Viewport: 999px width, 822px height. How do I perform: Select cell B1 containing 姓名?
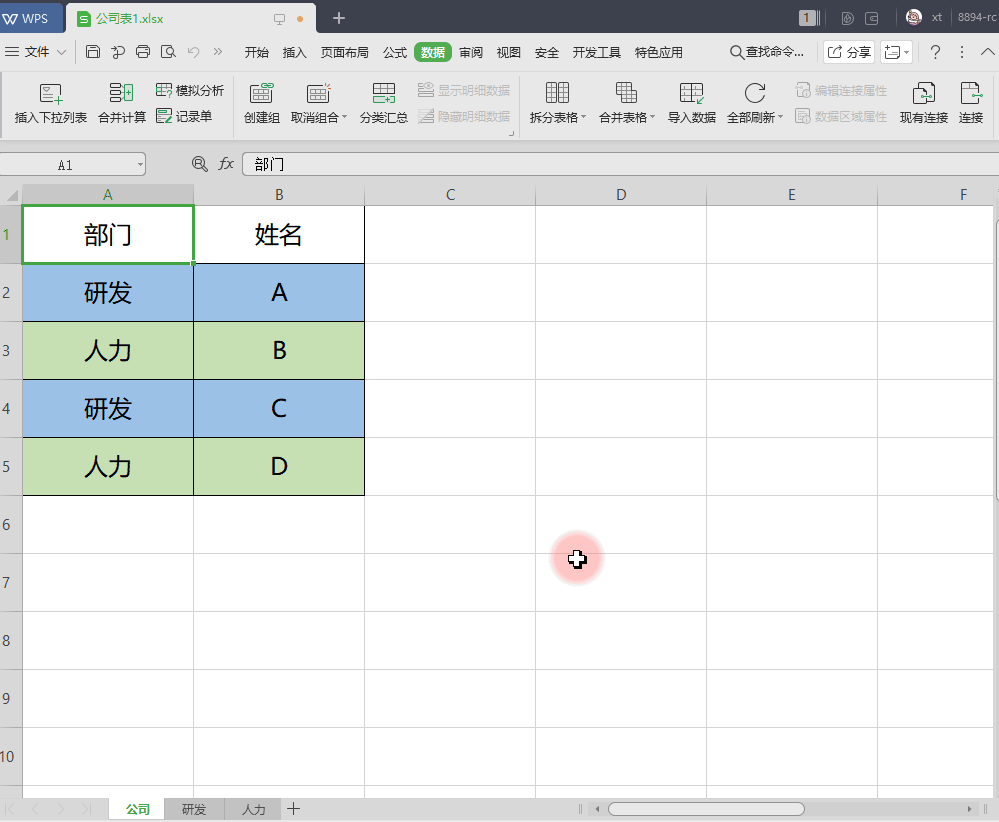point(279,234)
